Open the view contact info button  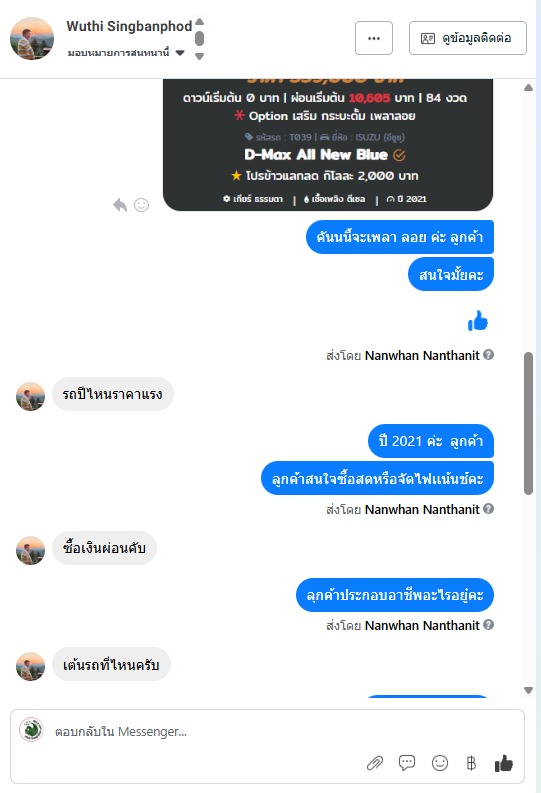click(468, 38)
